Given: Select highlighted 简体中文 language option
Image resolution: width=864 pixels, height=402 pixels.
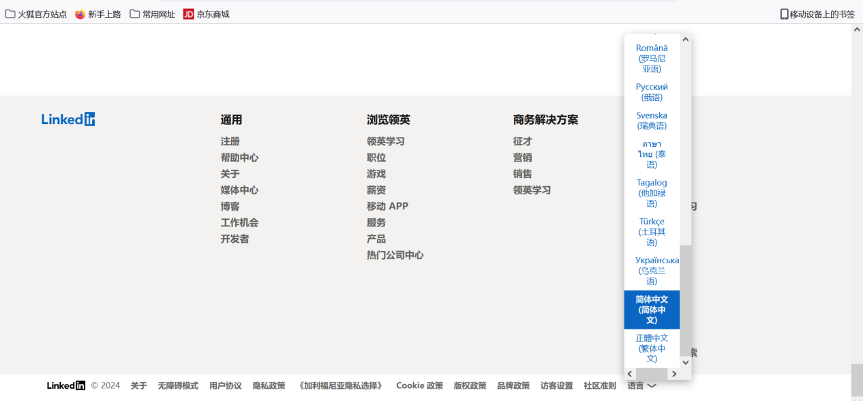Looking at the screenshot, I should pos(651,309).
